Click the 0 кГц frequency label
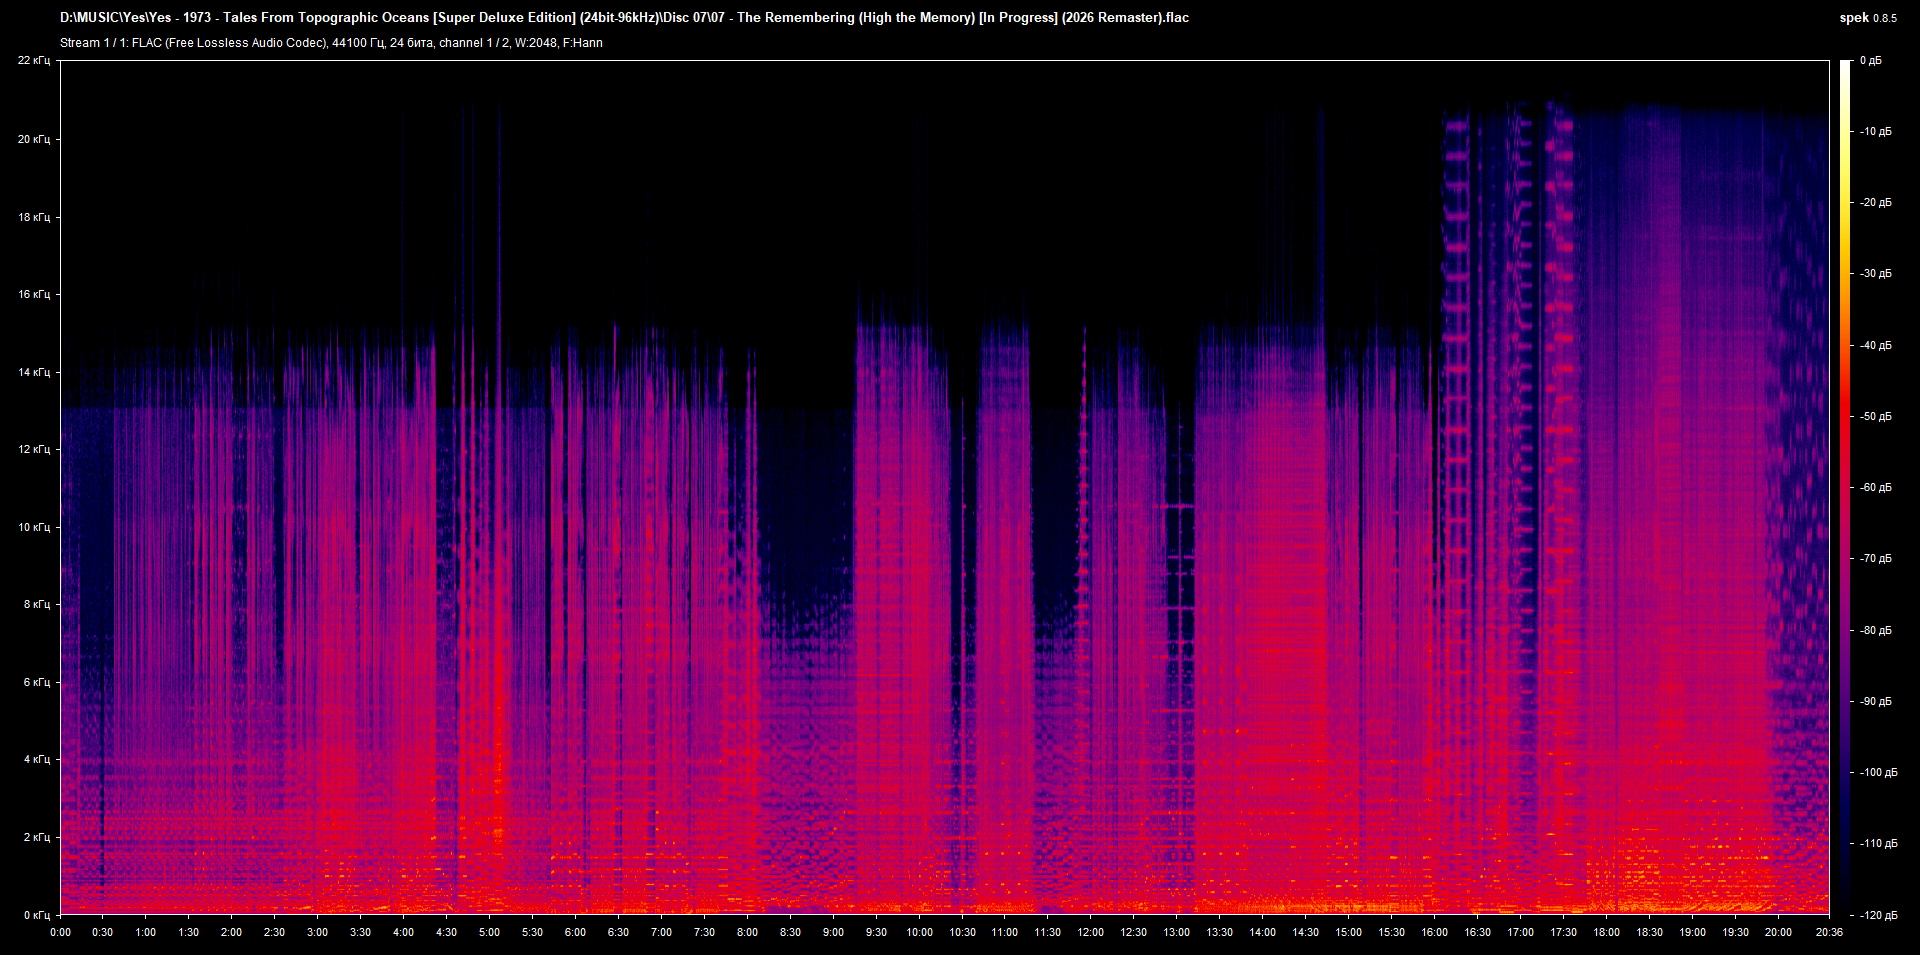 tap(37, 915)
